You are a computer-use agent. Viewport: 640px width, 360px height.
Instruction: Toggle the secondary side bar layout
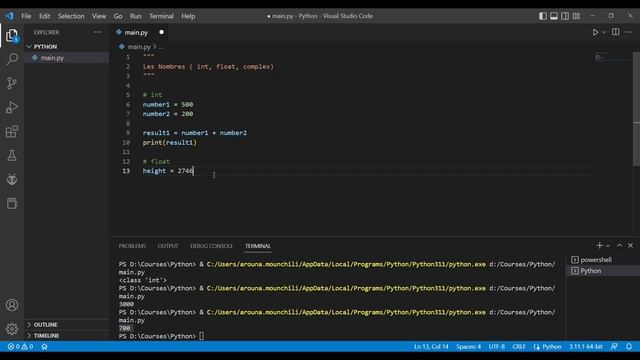click(565, 16)
